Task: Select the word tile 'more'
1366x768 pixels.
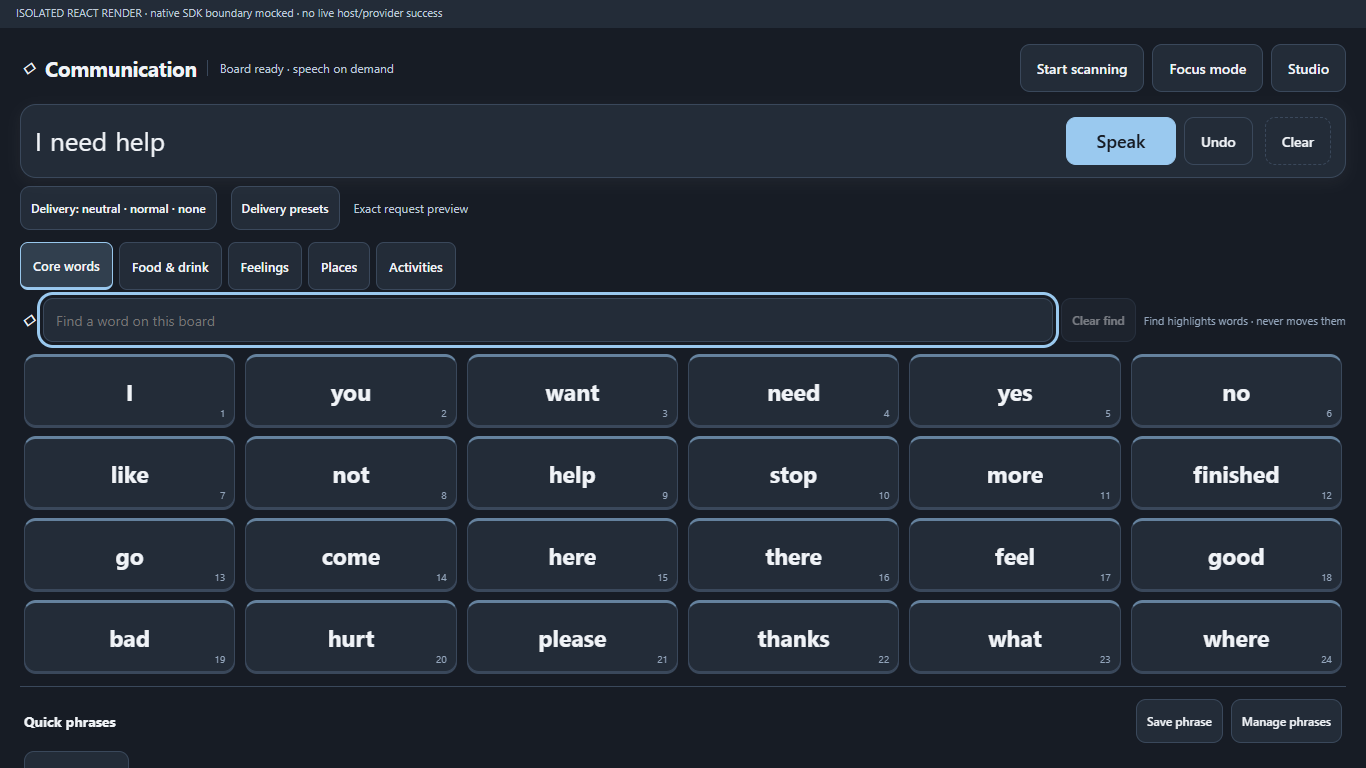Action: 1015,473
